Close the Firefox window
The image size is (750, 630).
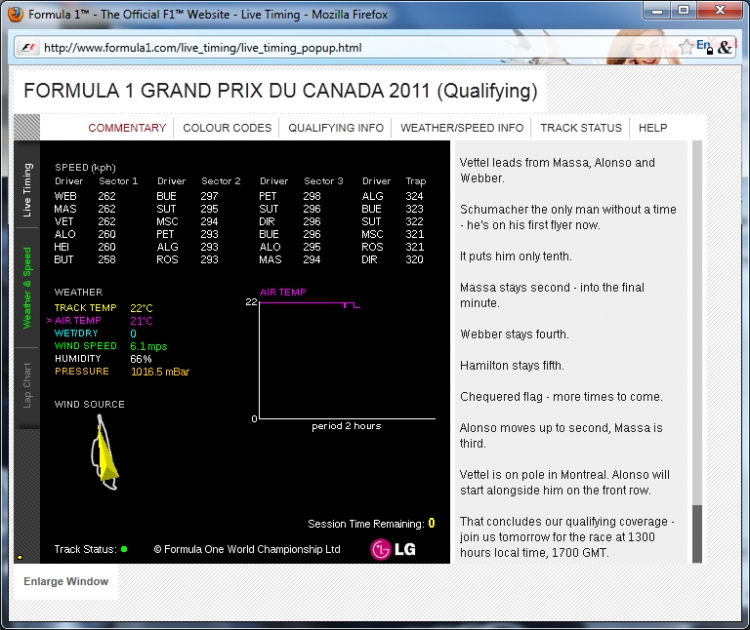(719, 10)
